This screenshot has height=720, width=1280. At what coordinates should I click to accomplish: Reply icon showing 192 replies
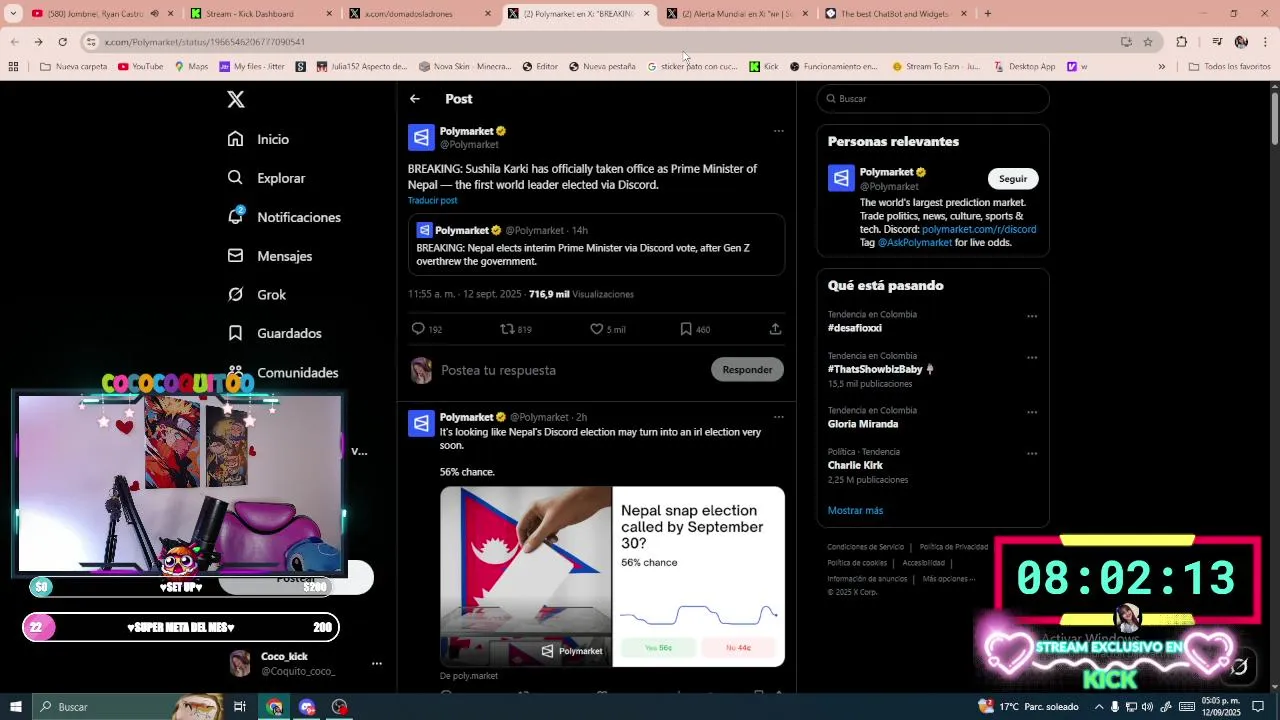[x=418, y=329]
